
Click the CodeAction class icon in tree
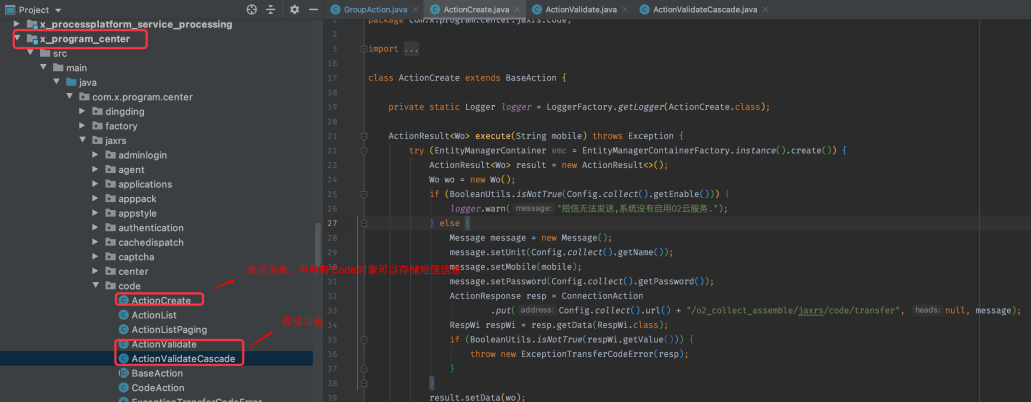(x=123, y=388)
